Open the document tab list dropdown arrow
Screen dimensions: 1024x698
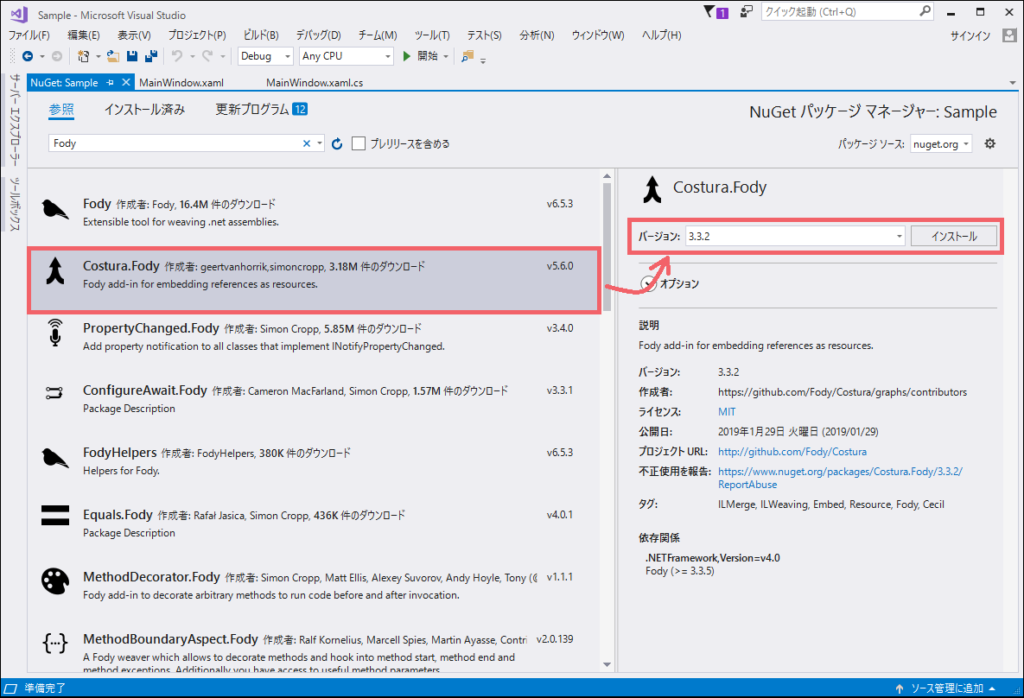pyautogui.click(x=1012, y=83)
